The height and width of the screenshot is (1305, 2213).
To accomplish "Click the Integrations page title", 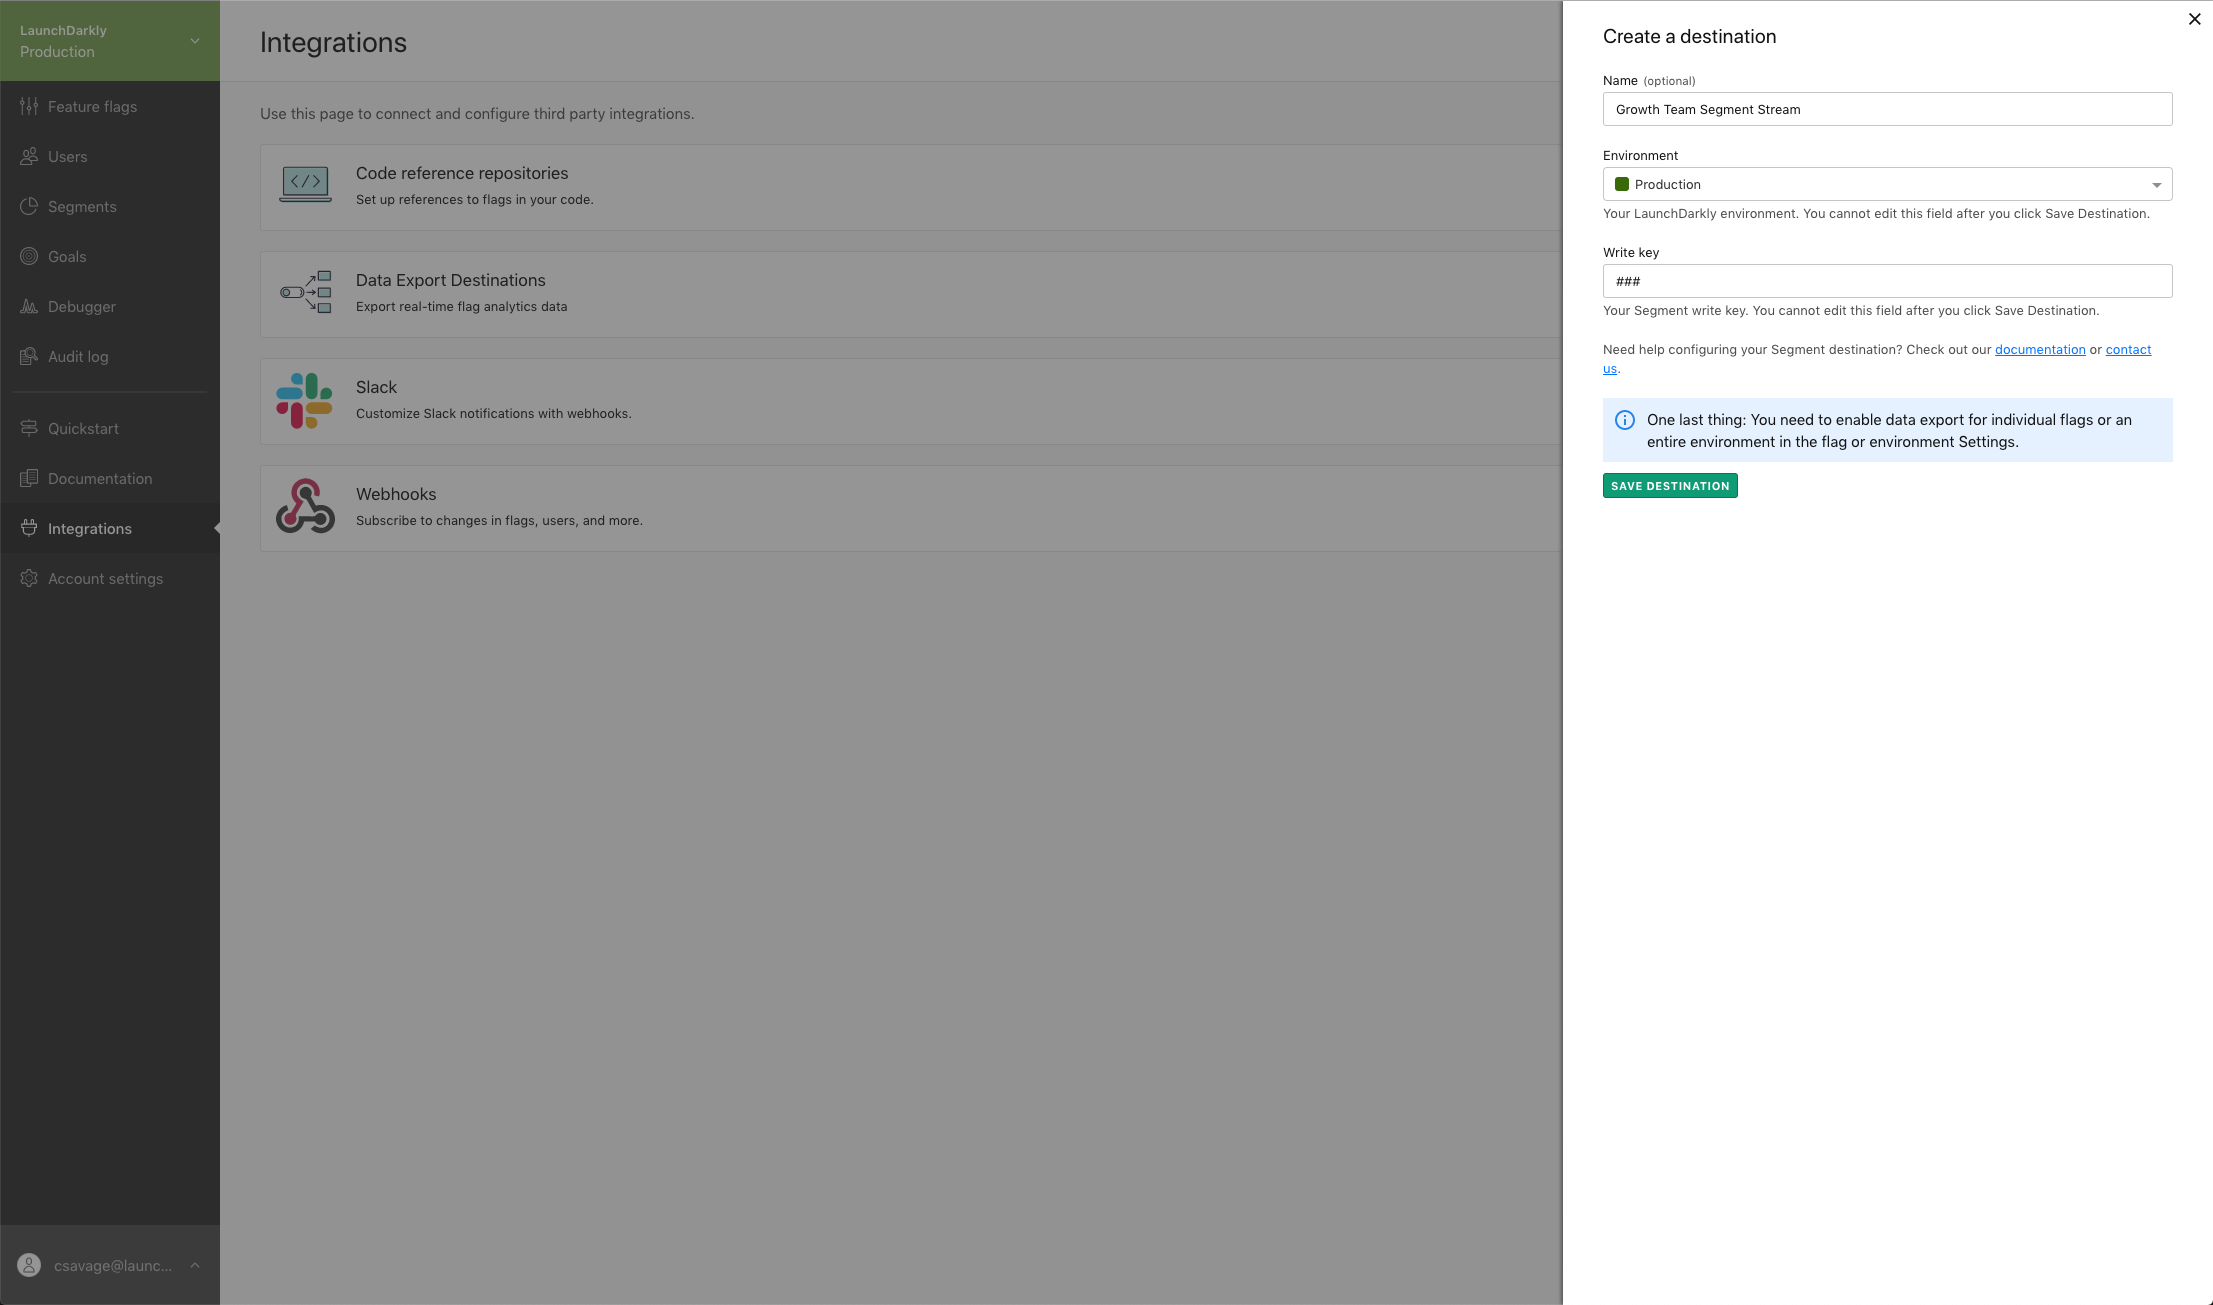I will [333, 42].
